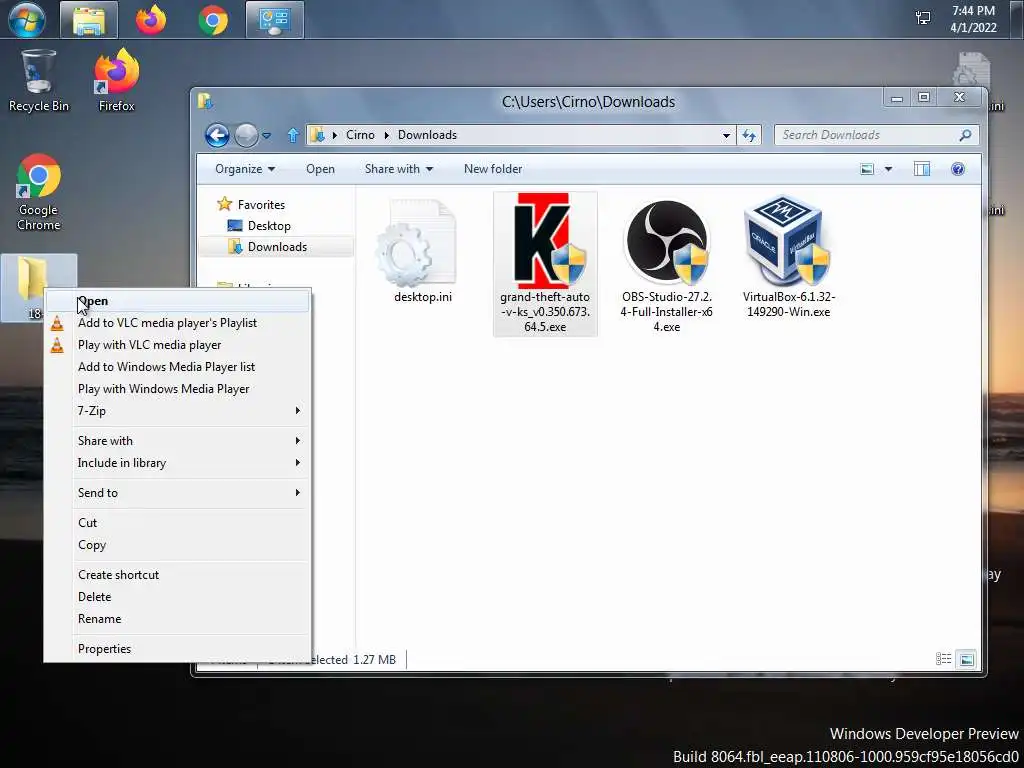Viewport: 1024px width, 768px height.
Task: Open the view options dropdown arrow
Action: click(888, 169)
